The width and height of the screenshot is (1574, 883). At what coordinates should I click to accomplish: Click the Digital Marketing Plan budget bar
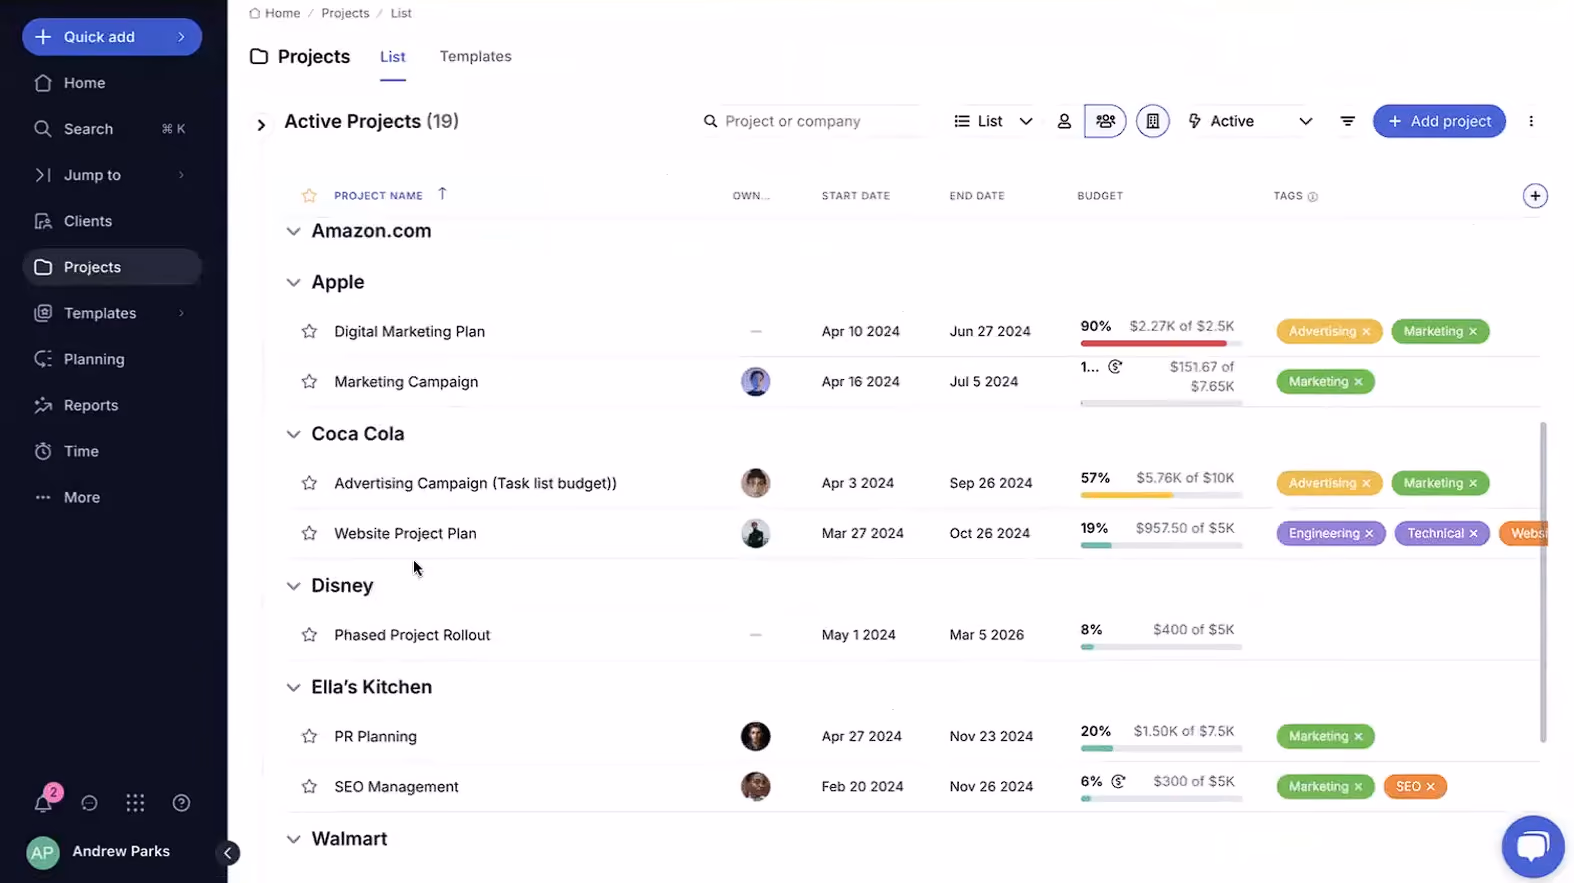pyautogui.click(x=1161, y=343)
